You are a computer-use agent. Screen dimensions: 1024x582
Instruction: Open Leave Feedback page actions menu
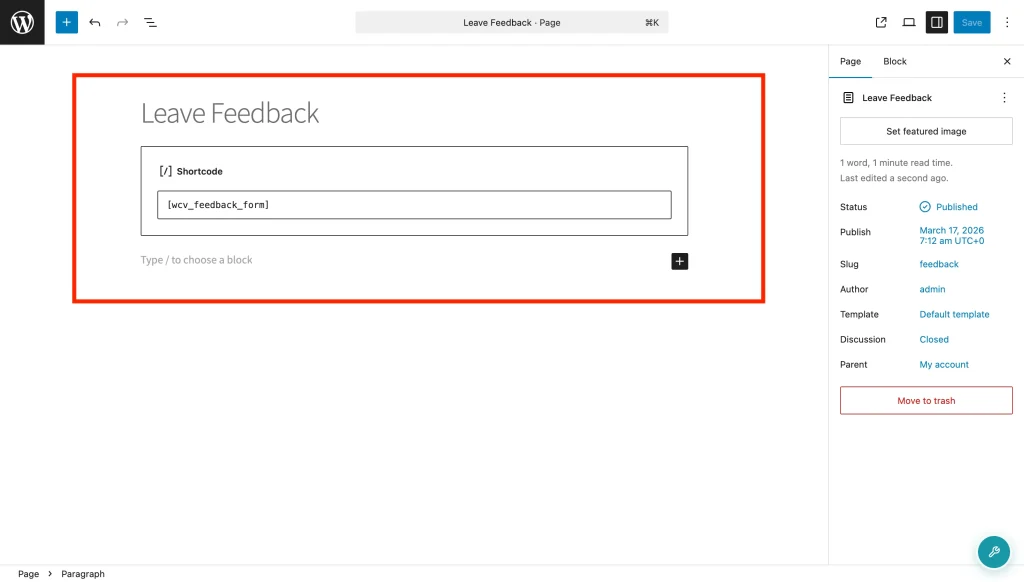1004,98
